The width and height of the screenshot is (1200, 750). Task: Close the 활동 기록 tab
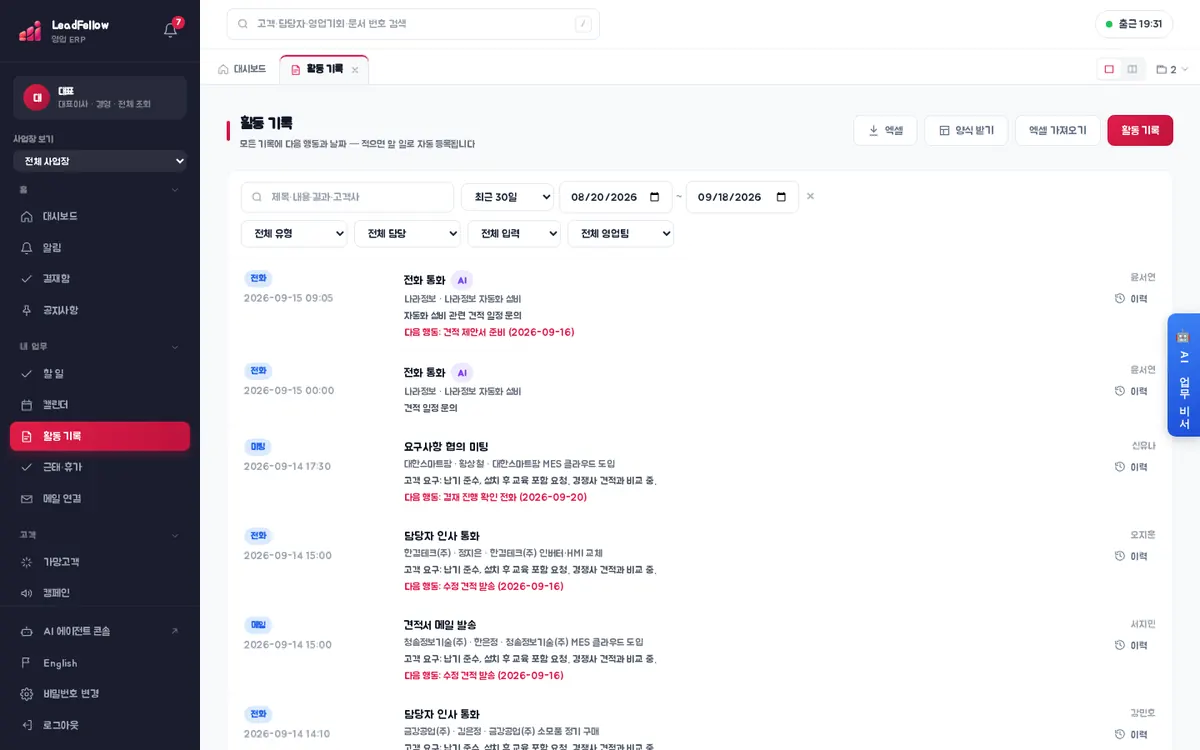[x=355, y=70]
